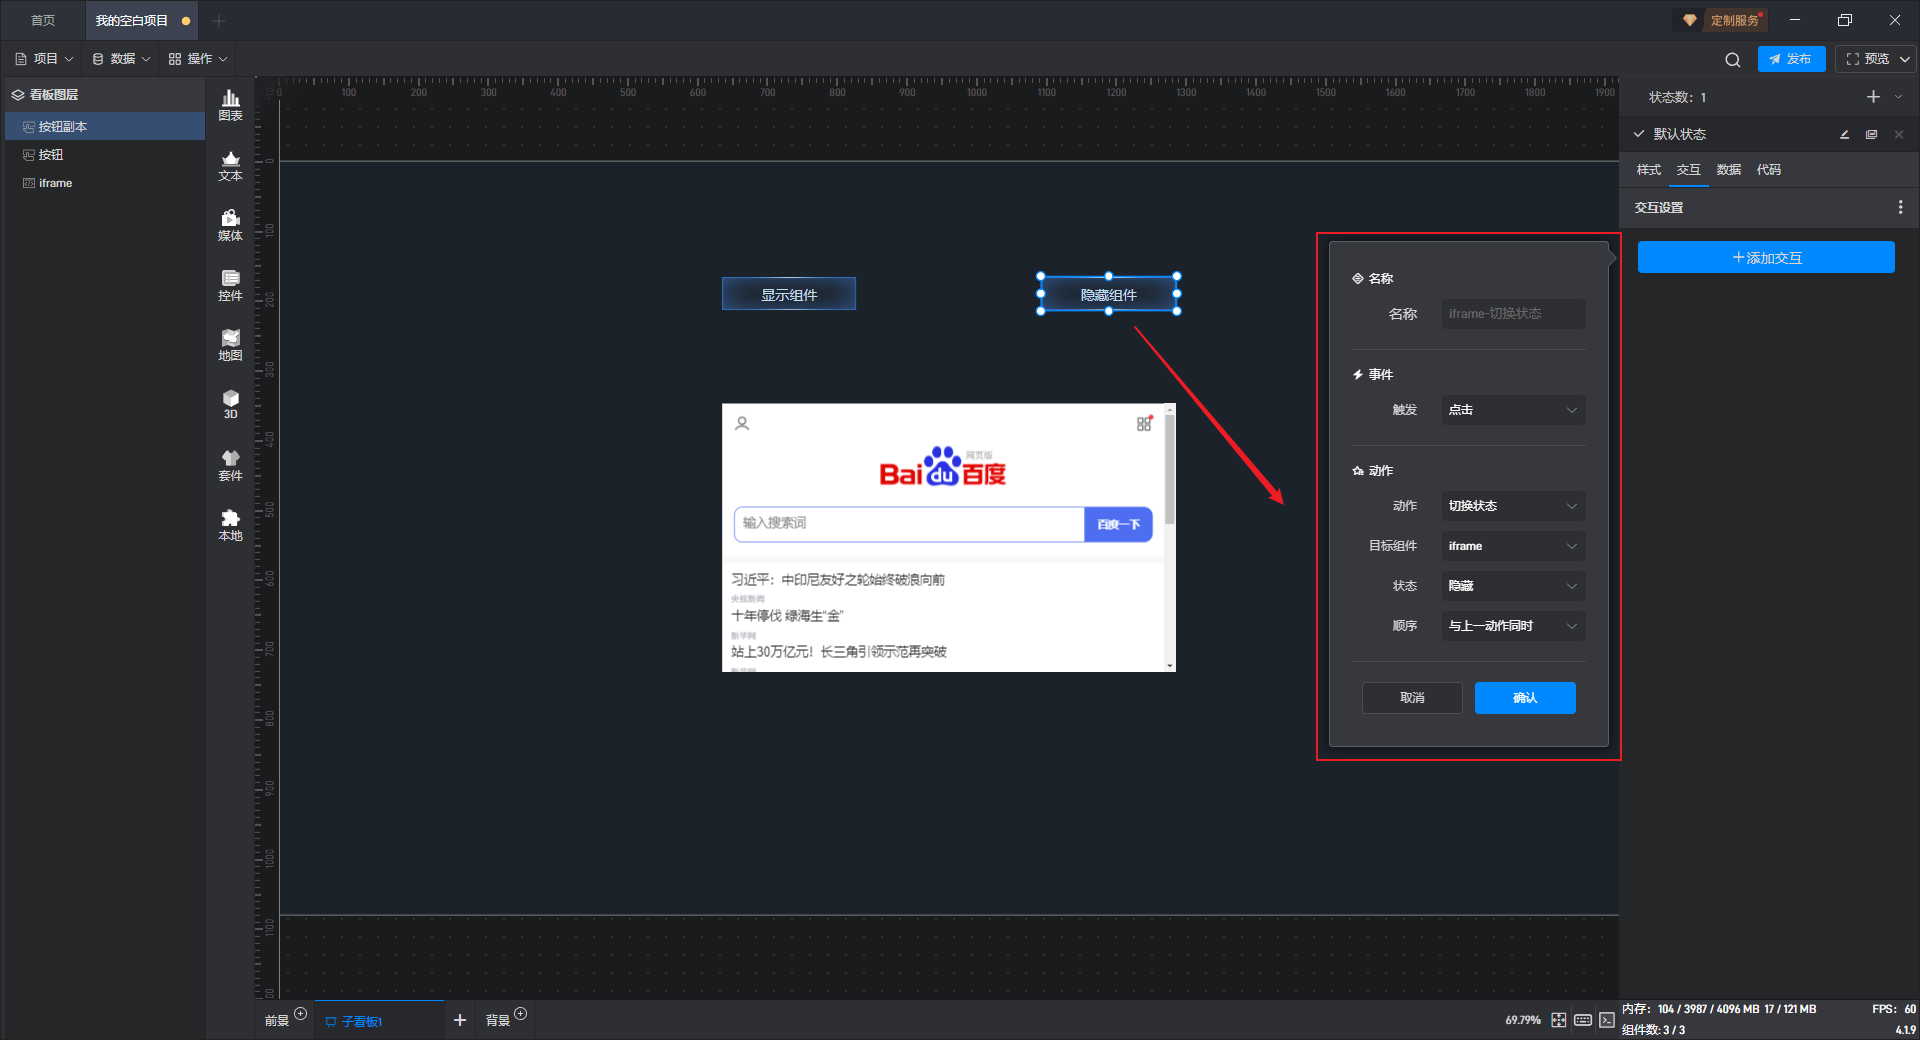Click the 名称 name input field
The width and height of the screenshot is (1920, 1040).
click(1512, 314)
